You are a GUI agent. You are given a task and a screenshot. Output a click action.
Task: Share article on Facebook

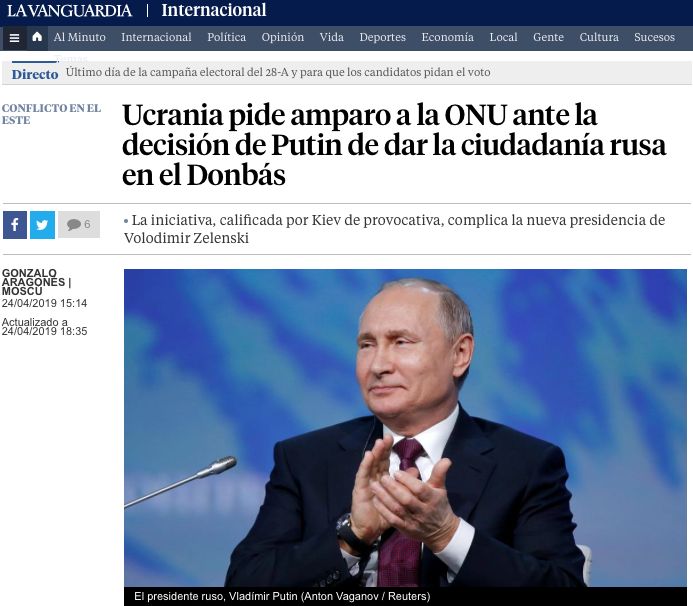[x=15, y=225]
